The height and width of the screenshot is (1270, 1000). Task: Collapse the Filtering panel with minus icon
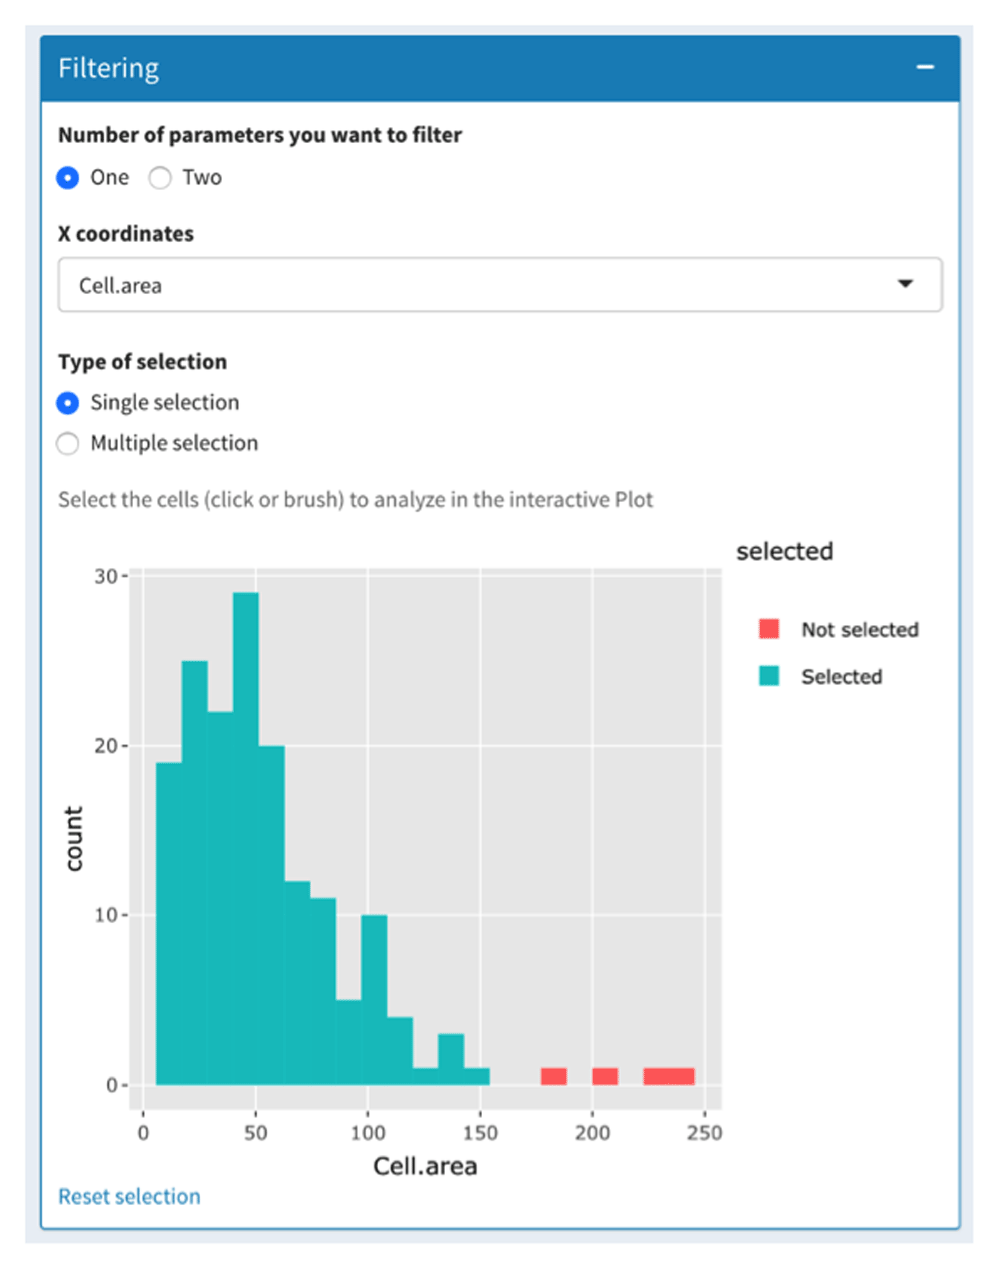925,67
